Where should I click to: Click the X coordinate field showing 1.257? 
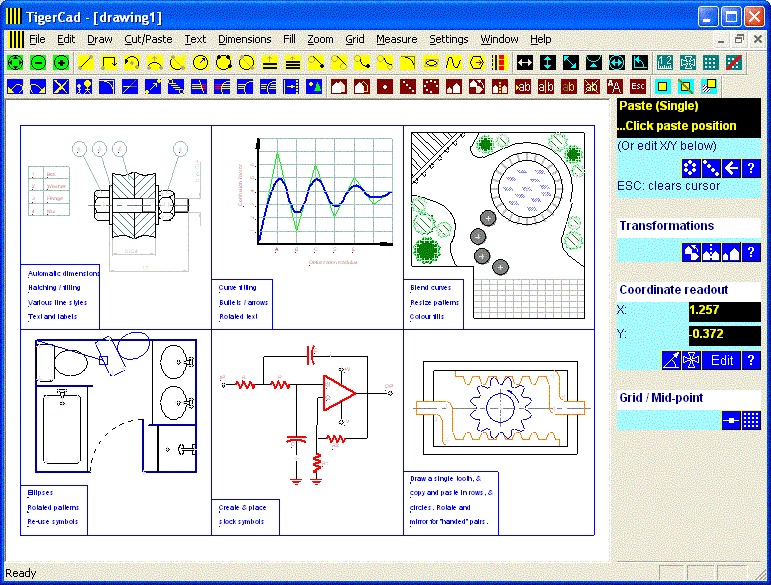(724, 311)
